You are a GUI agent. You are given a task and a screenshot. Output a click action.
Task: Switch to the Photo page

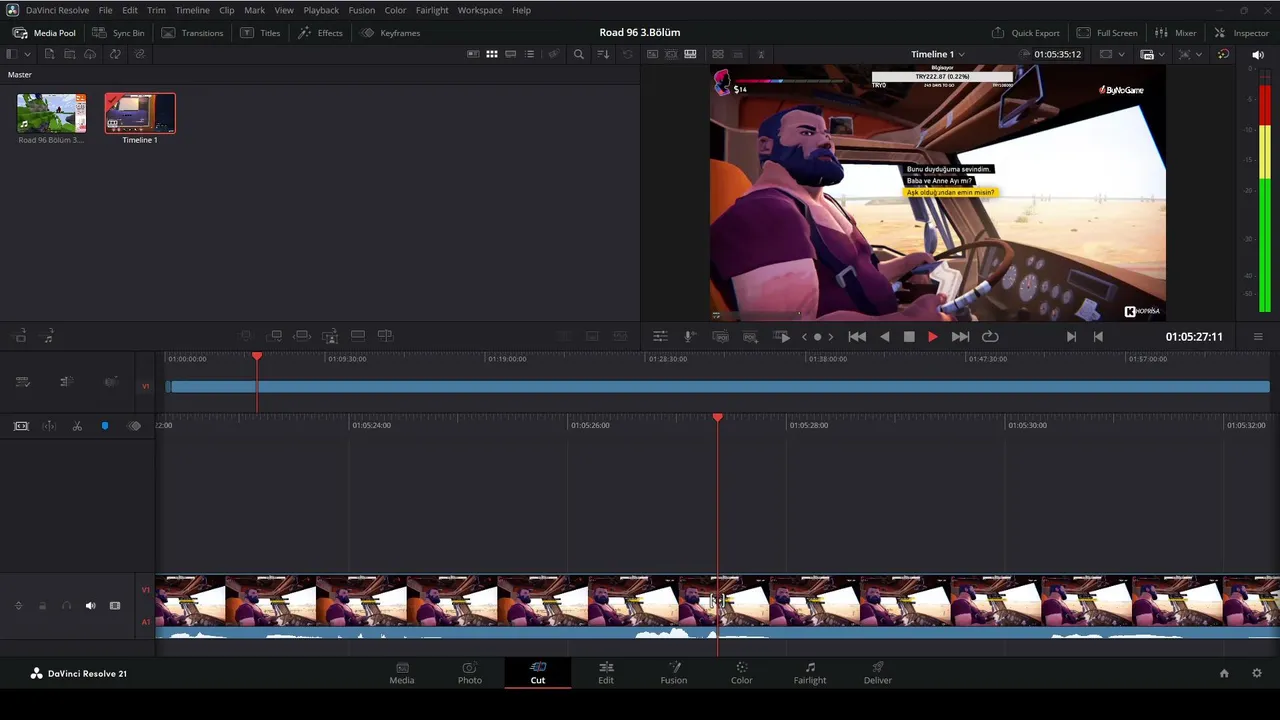click(x=470, y=673)
